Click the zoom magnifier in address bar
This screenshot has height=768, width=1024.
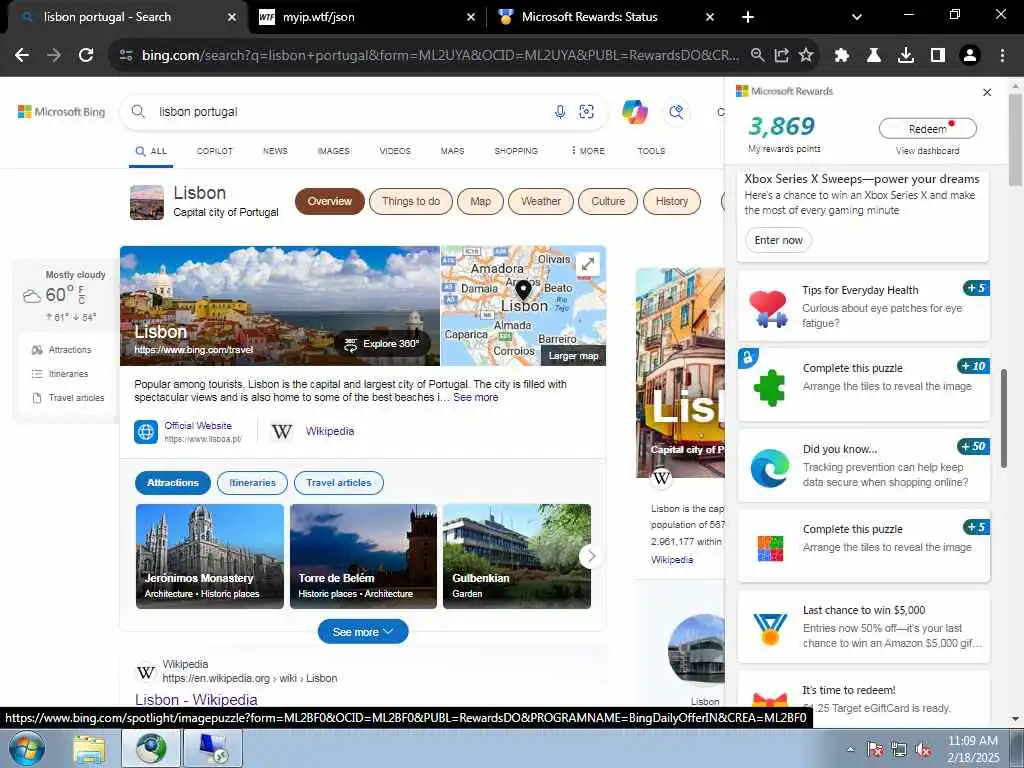tap(757, 56)
